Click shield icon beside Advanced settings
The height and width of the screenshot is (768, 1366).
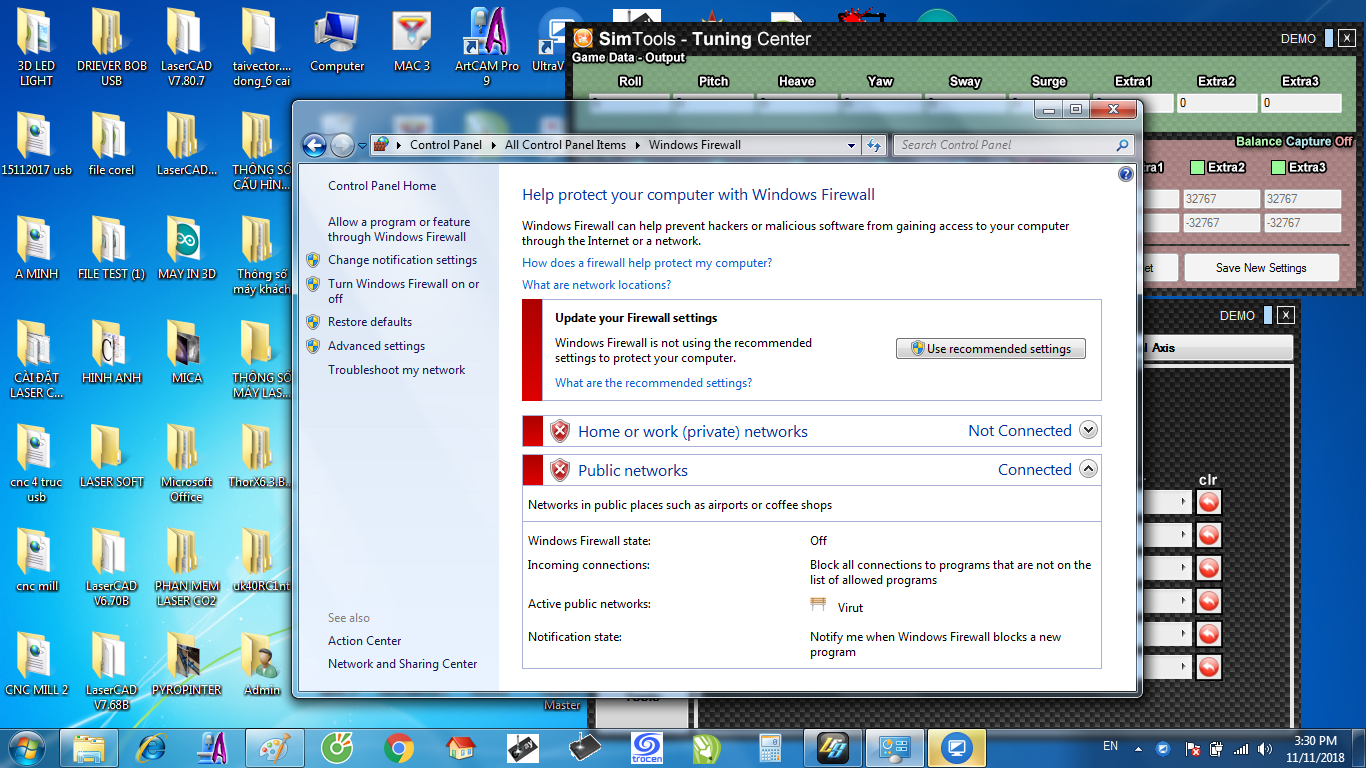(x=313, y=346)
